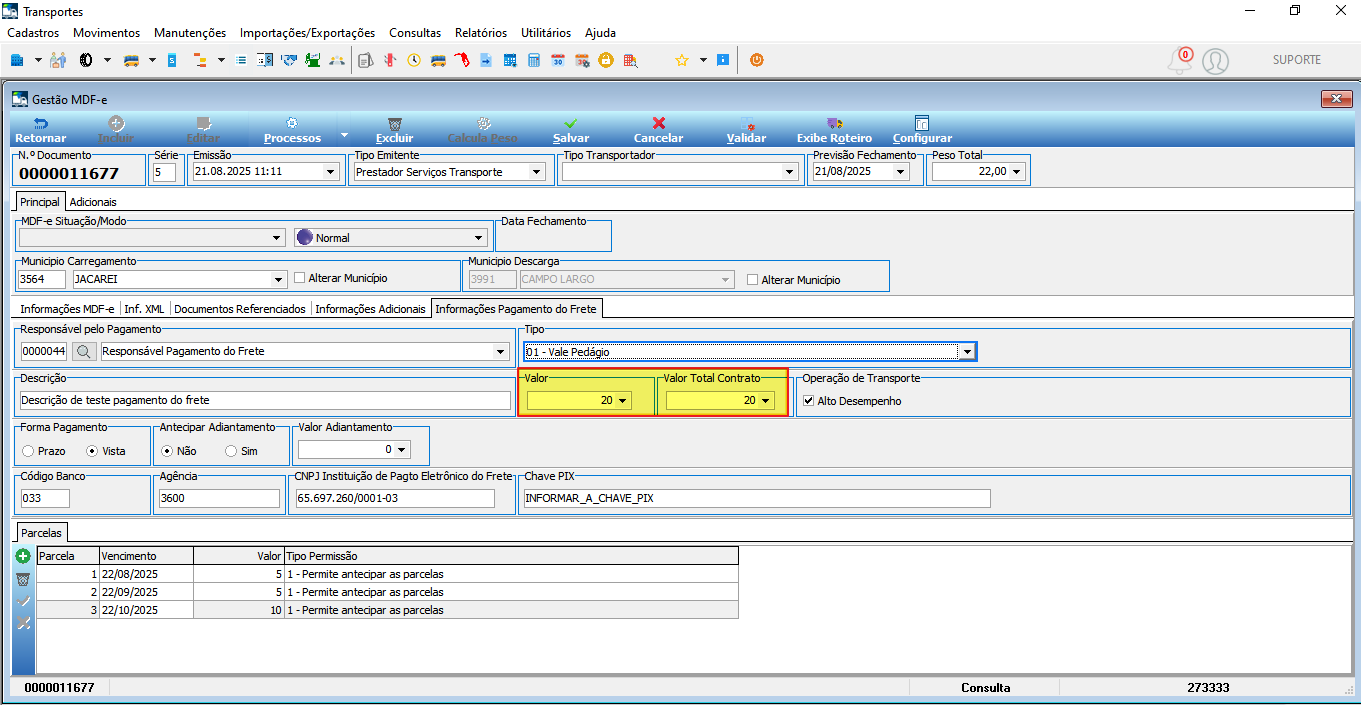1361x705 pixels.
Task: Click the Validar toolbar icon
Action: (x=746, y=123)
